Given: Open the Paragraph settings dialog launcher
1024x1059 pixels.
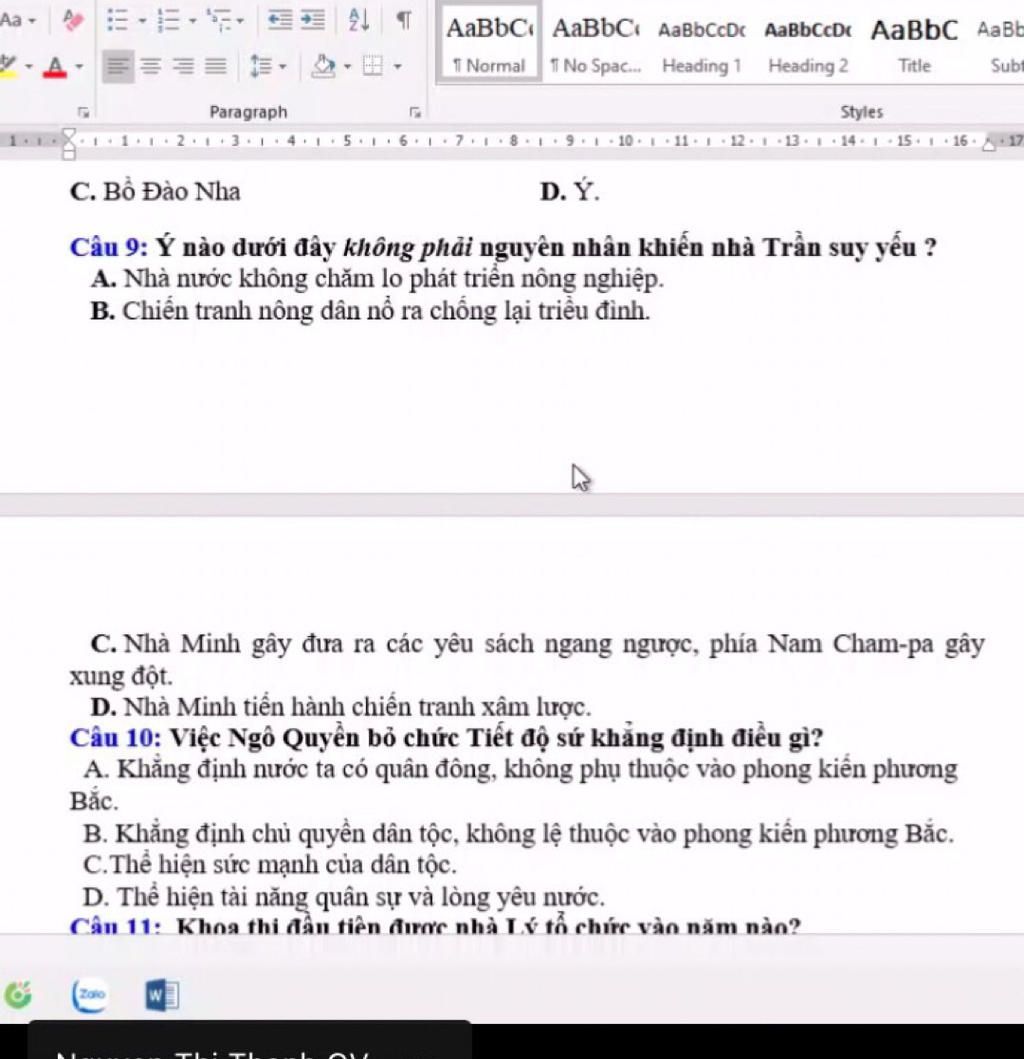Looking at the screenshot, I should point(415,112).
